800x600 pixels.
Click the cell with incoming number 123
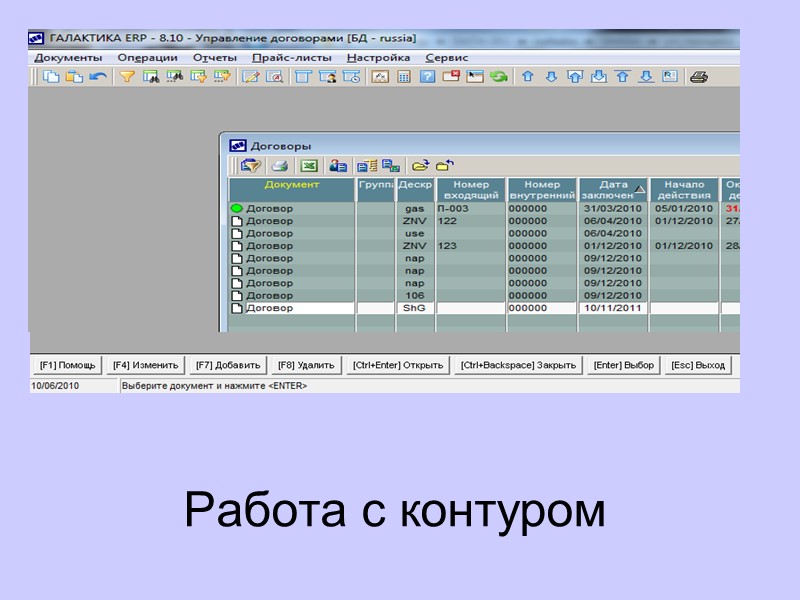coord(470,246)
